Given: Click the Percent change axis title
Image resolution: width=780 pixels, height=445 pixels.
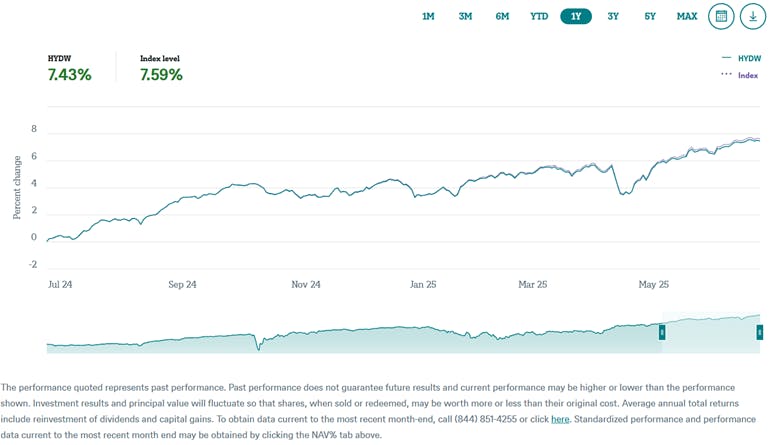Looking at the screenshot, I should (17, 187).
